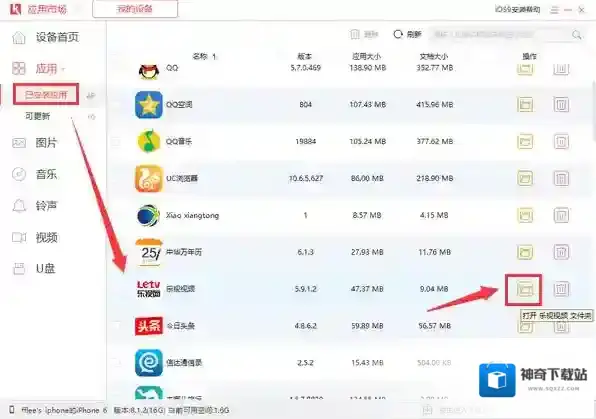The width and height of the screenshot is (596, 419).
Task: Open file folder for QQ音乐
Action: click(x=525, y=141)
